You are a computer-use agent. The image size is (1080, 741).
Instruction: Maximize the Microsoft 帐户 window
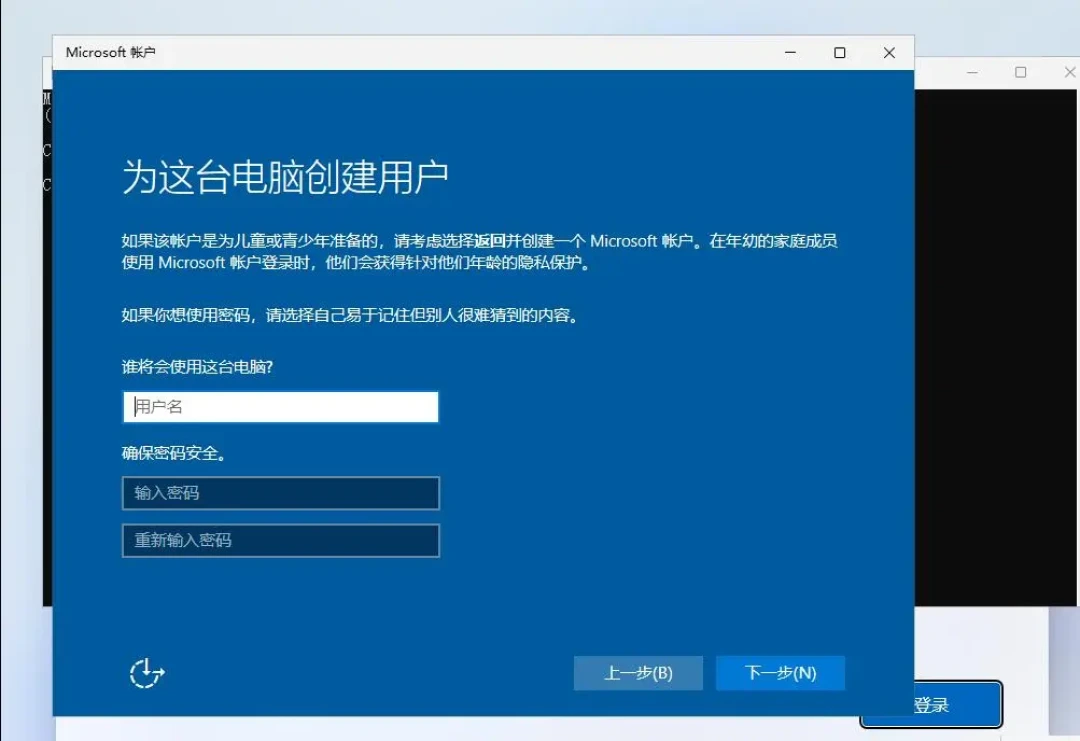[x=840, y=52]
